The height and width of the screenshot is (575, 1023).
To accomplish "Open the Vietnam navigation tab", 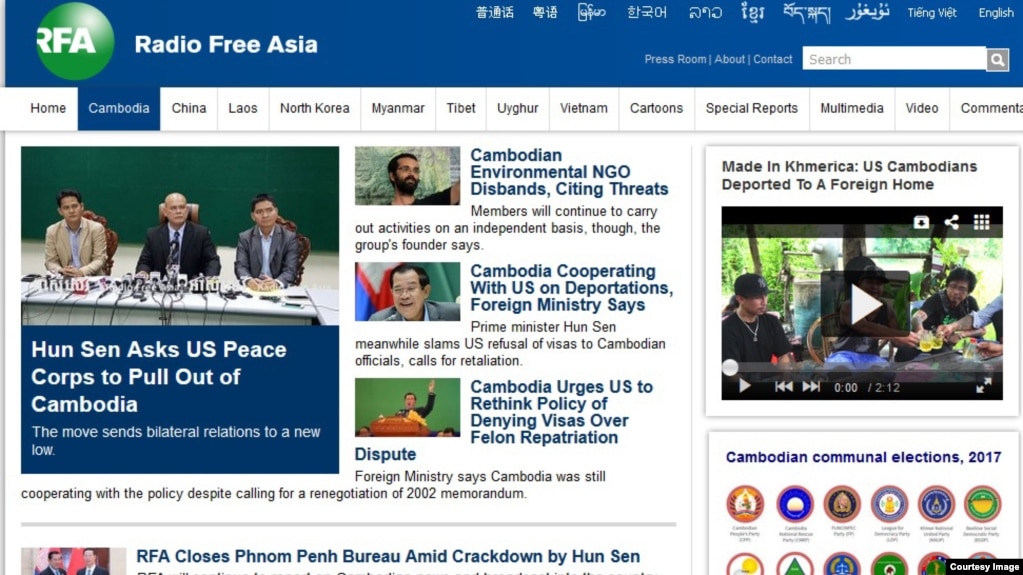I will (x=583, y=108).
